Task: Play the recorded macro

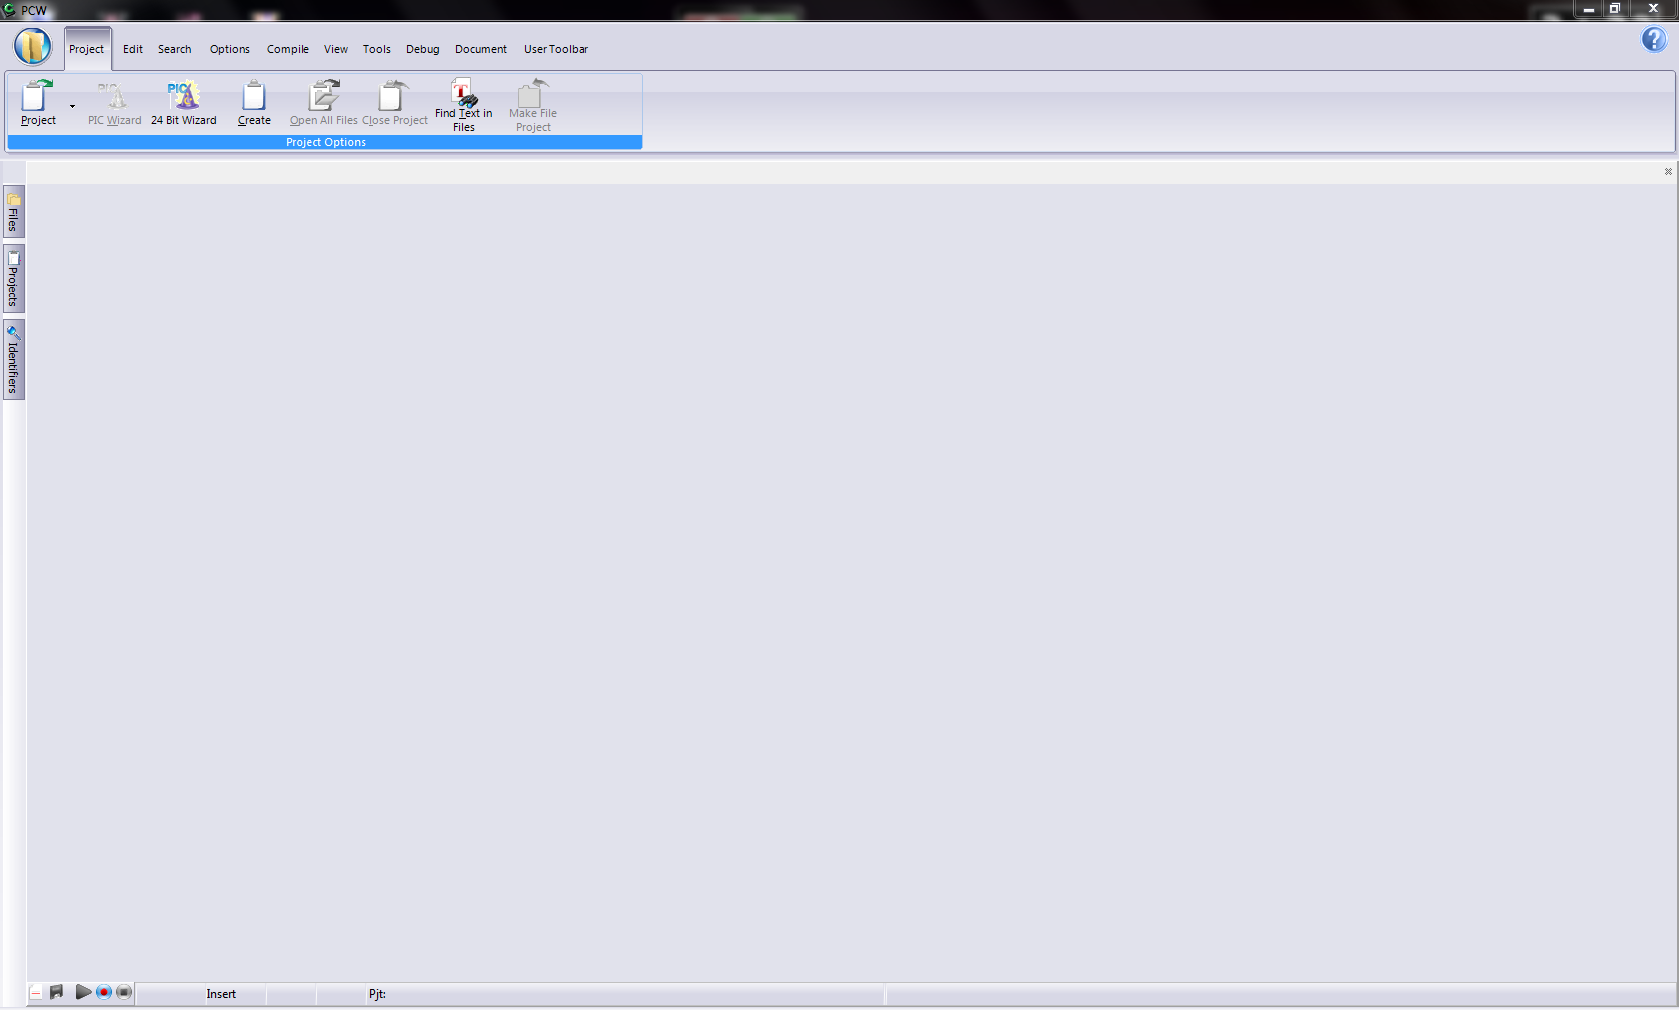Action: pos(83,992)
